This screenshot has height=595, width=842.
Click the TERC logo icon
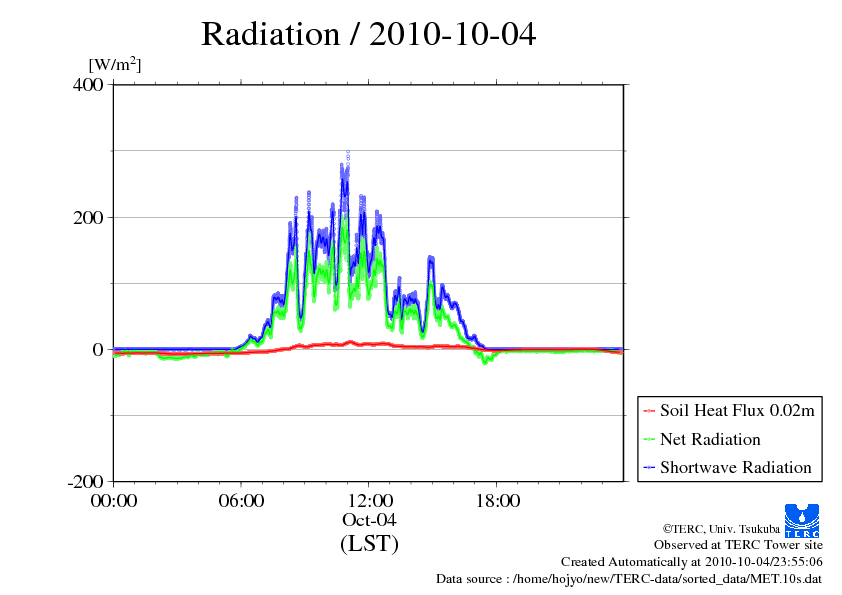(802, 521)
